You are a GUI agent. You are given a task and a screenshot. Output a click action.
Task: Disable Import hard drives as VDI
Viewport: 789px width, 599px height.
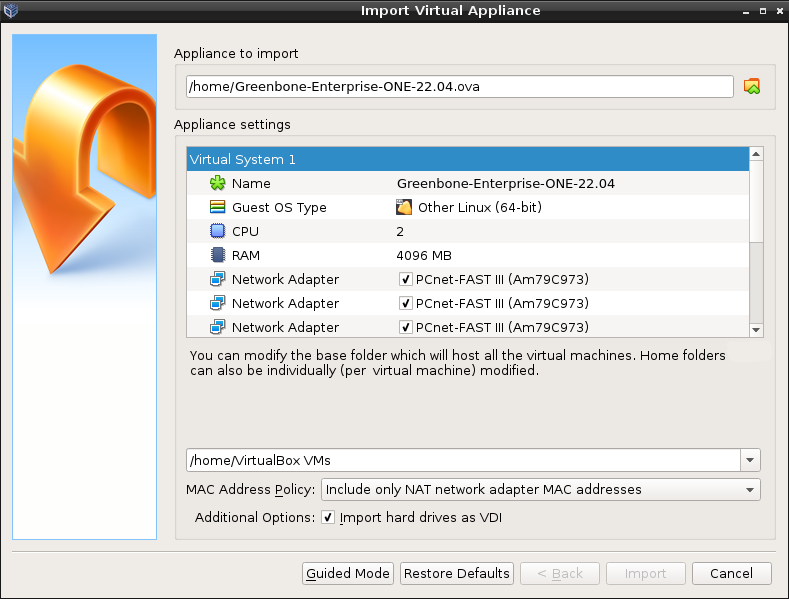pos(327,518)
